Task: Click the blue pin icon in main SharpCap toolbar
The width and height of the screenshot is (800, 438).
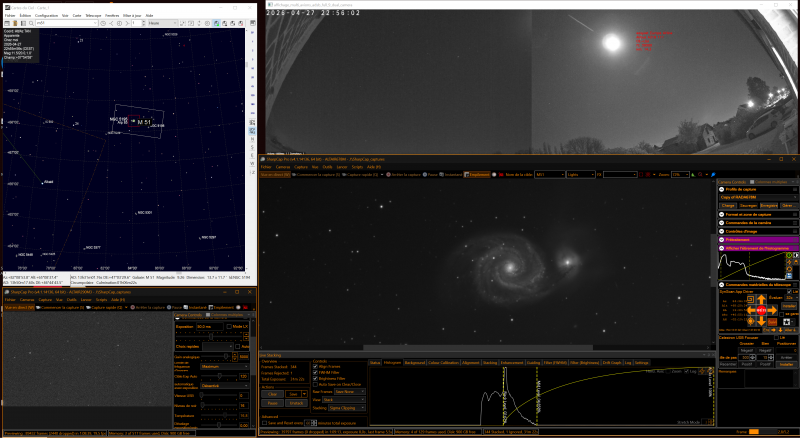Action: coord(714,175)
